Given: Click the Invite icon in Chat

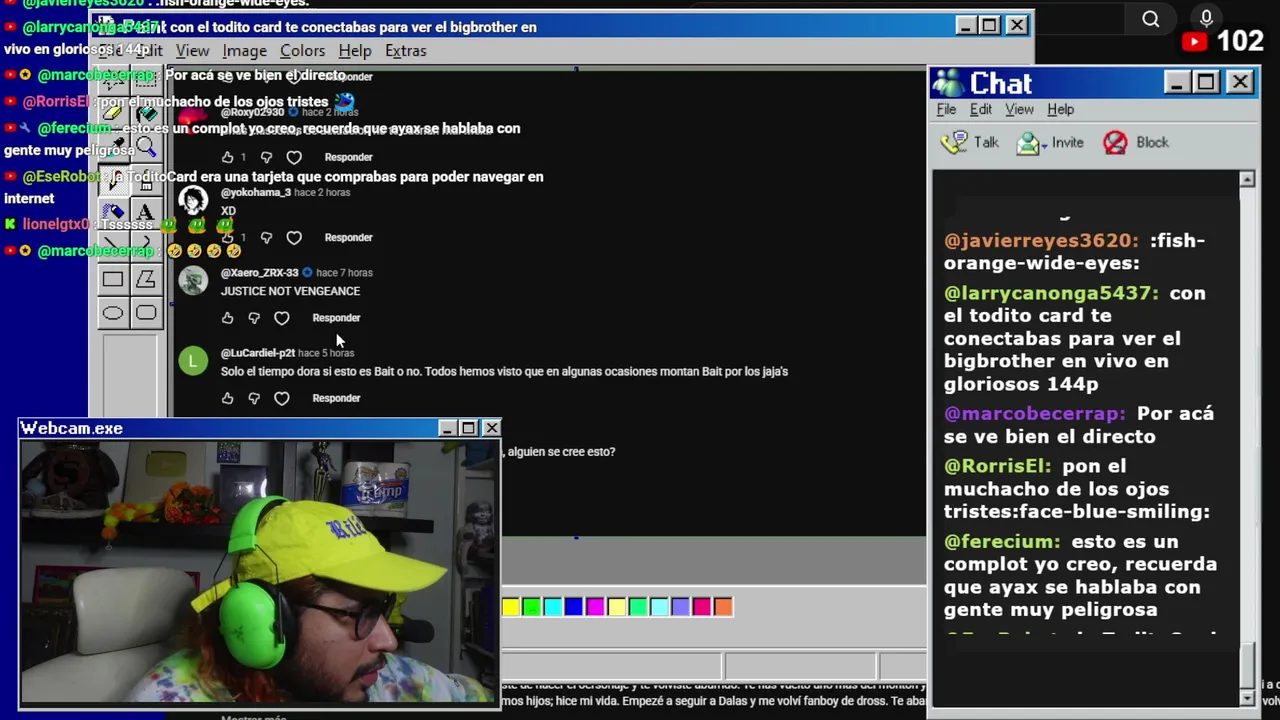Looking at the screenshot, I should click(1030, 143).
